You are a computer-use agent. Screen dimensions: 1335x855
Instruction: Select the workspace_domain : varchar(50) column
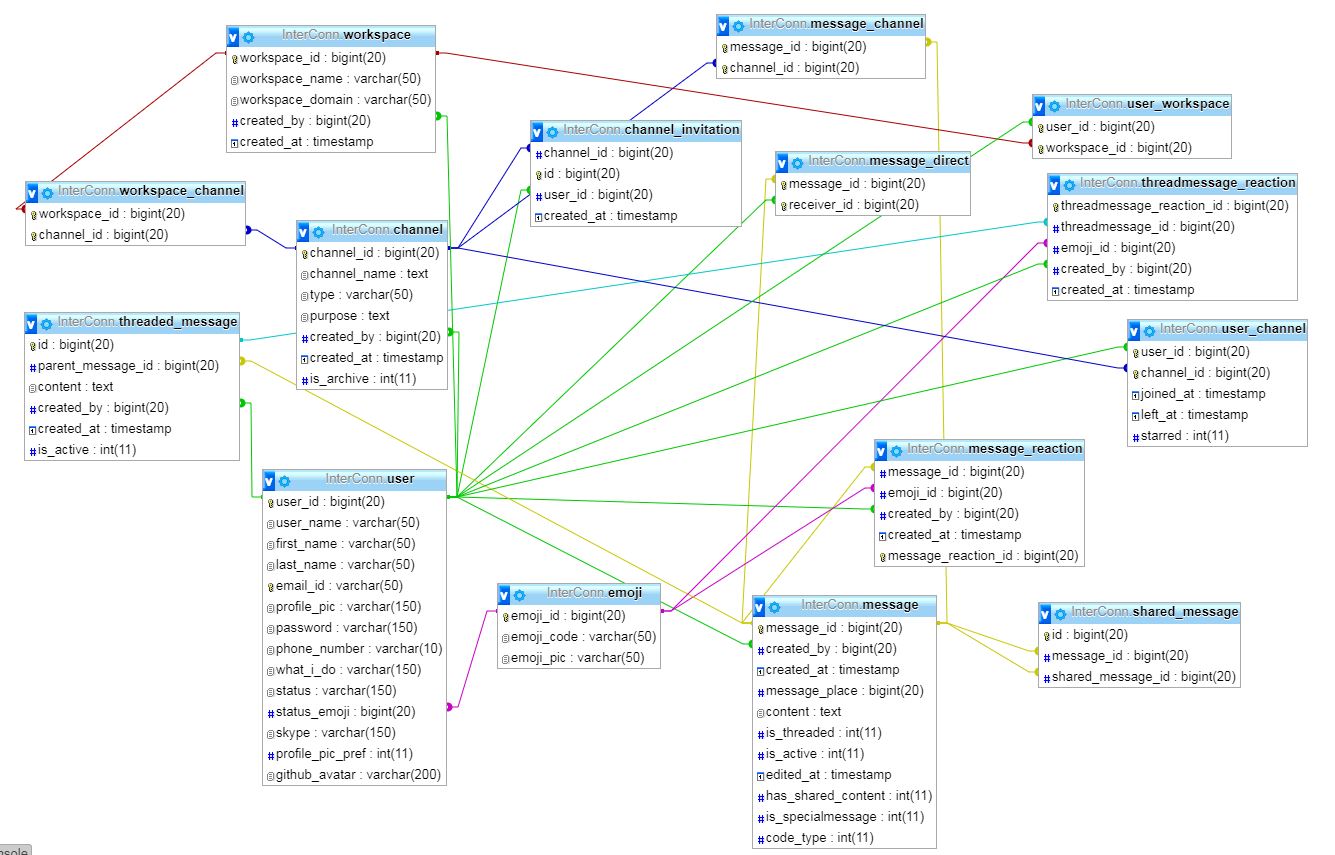tap(331, 100)
